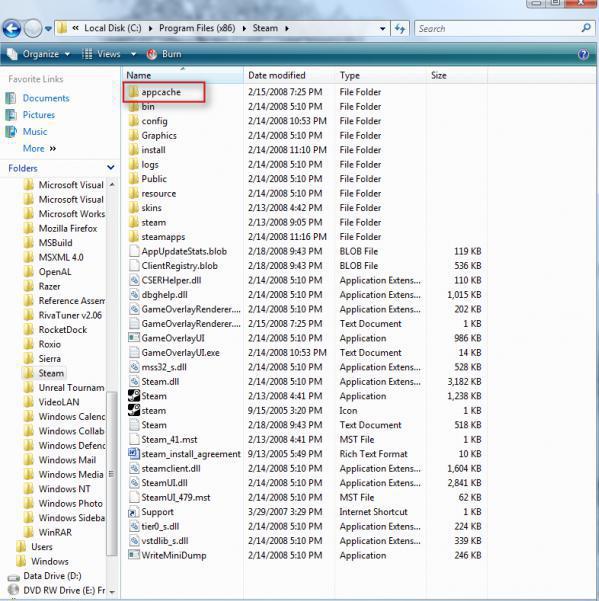Select the dbghelp.dll file icon
This screenshot has width=599, height=601.
(x=134, y=295)
